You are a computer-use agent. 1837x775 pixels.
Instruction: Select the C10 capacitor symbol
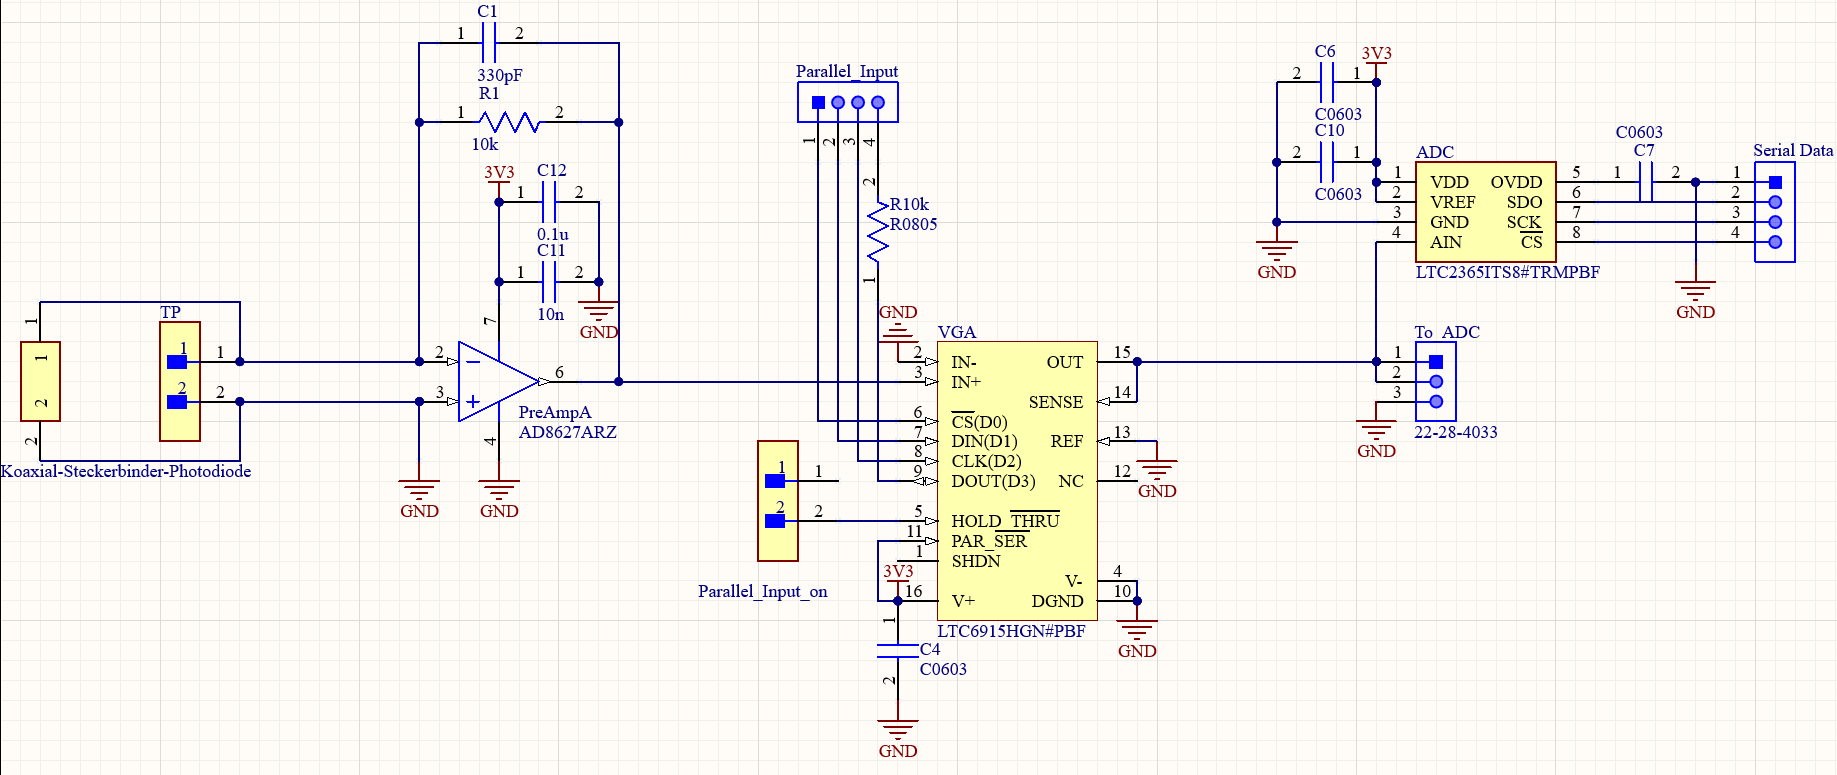1327,162
